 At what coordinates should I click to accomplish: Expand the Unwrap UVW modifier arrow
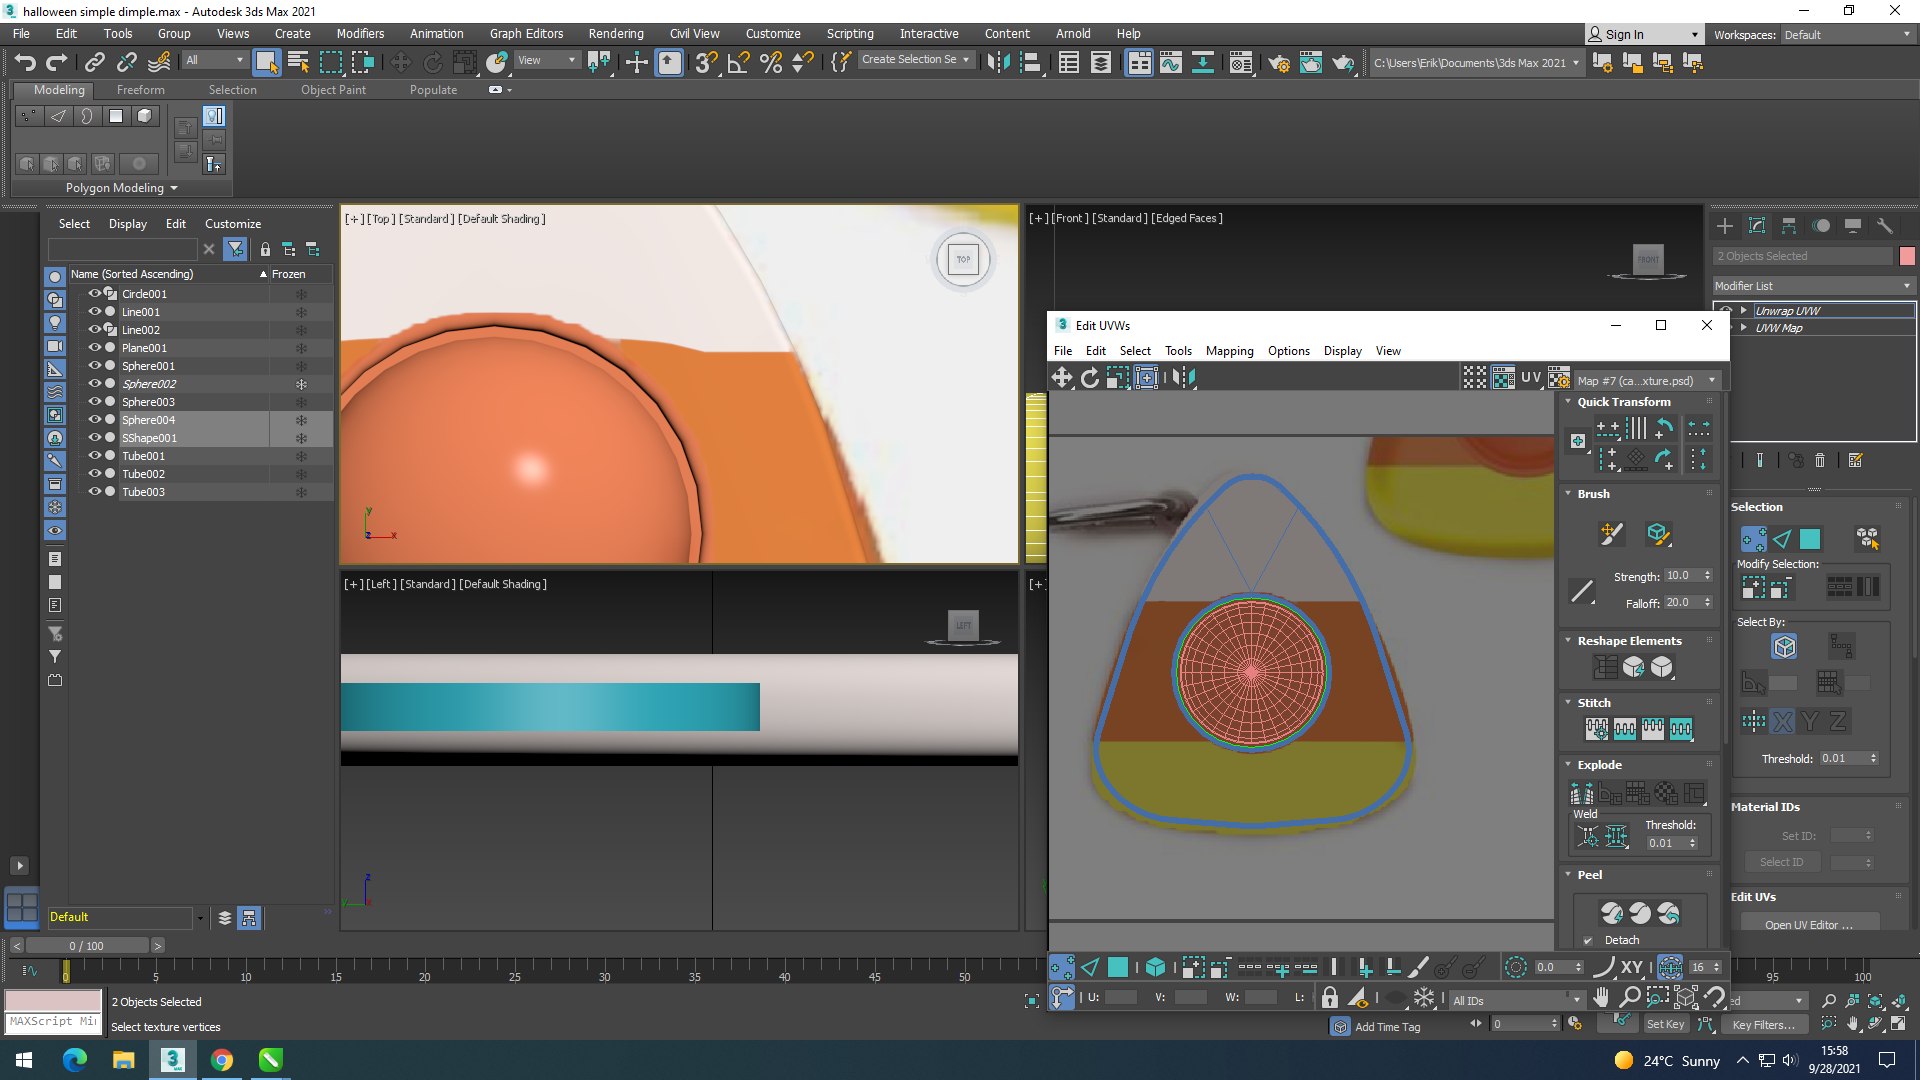1743,311
